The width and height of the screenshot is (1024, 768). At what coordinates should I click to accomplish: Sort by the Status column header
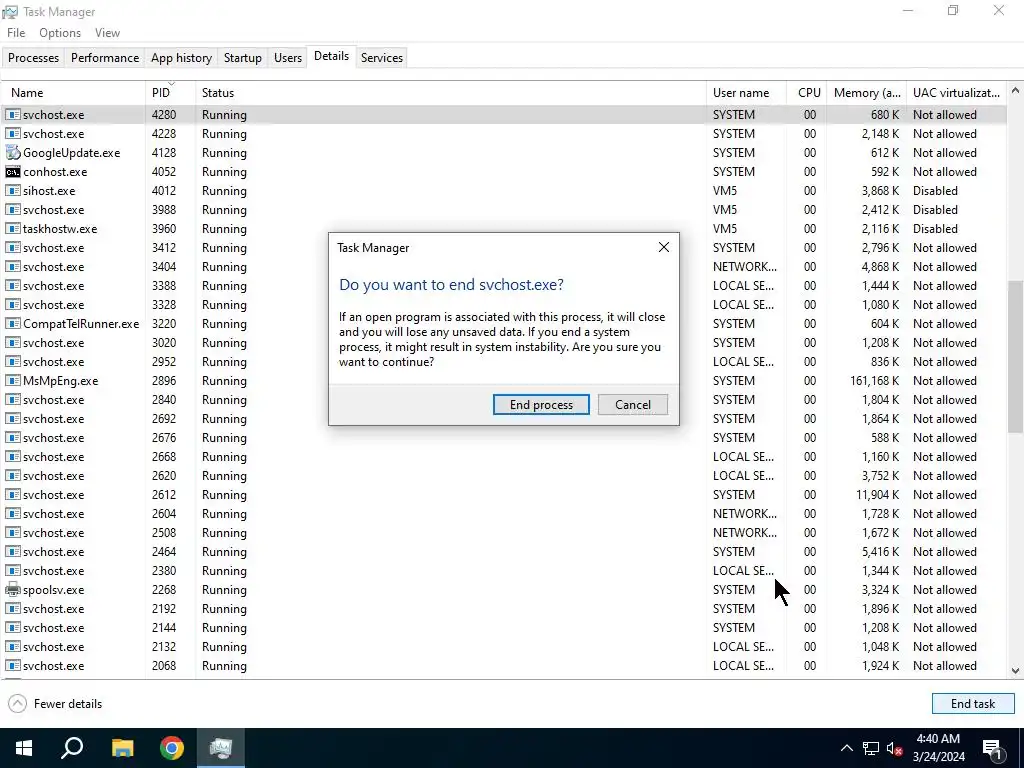[x=451, y=93]
